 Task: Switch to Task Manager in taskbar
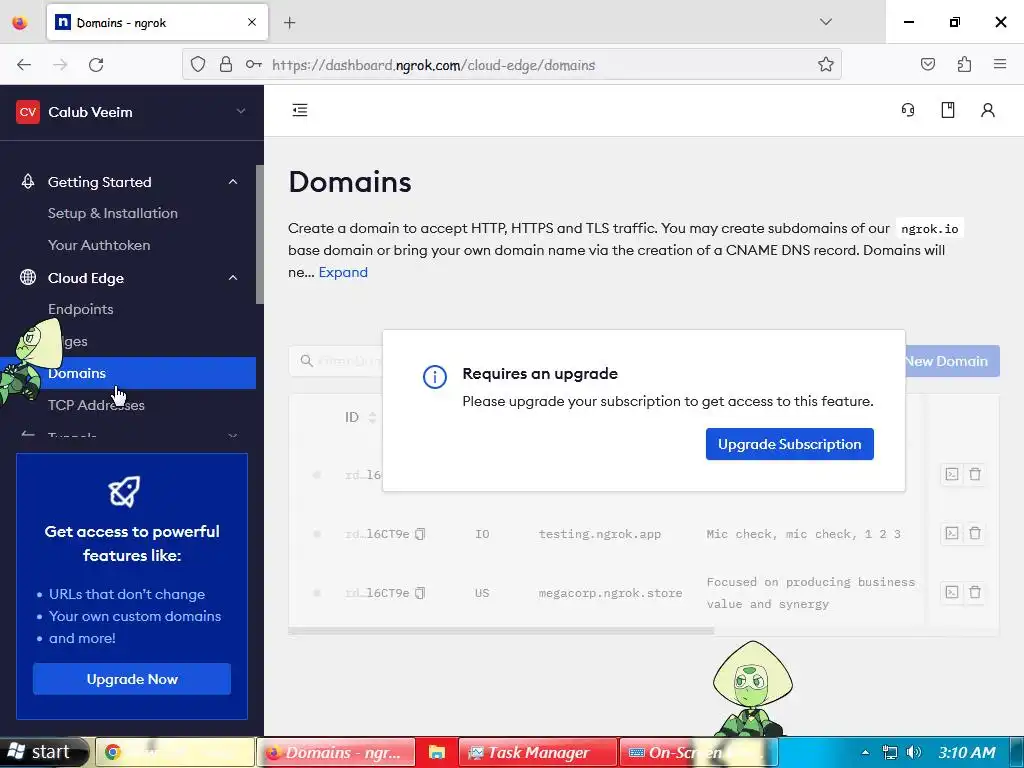537,752
